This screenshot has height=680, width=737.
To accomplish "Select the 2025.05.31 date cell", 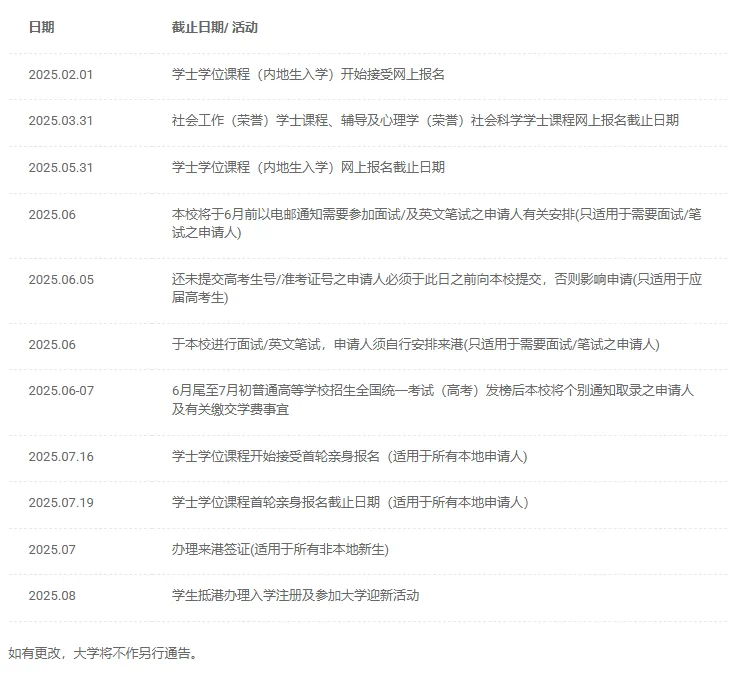I will [x=60, y=167].
